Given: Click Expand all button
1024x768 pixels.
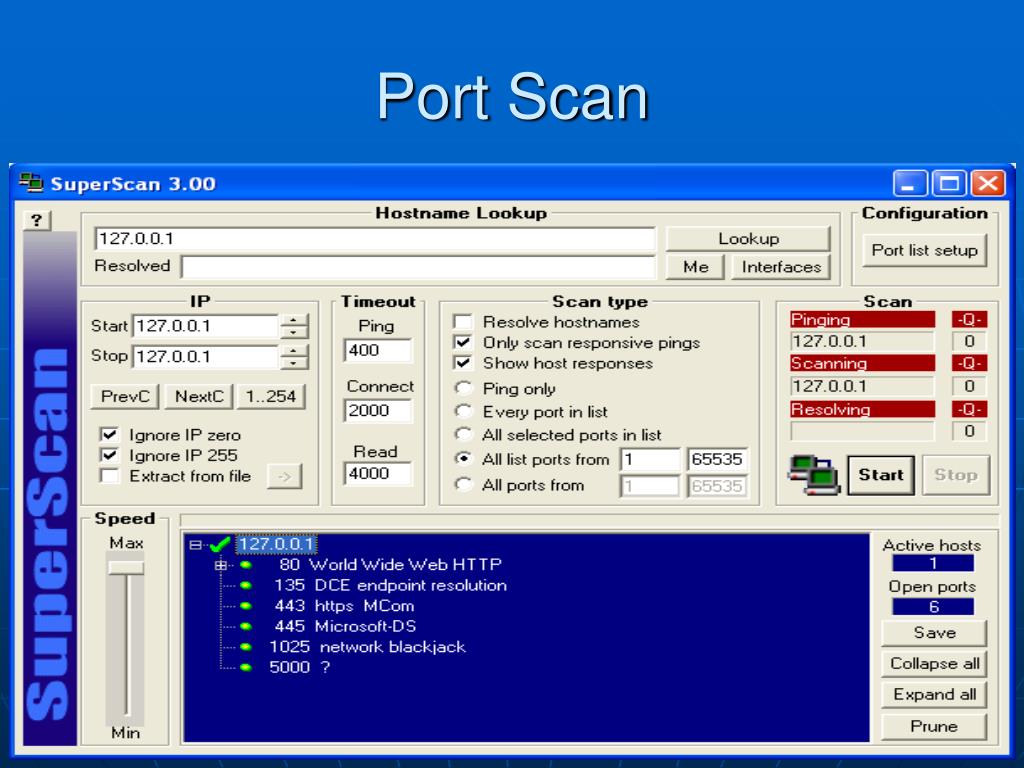Looking at the screenshot, I should pos(935,695).
